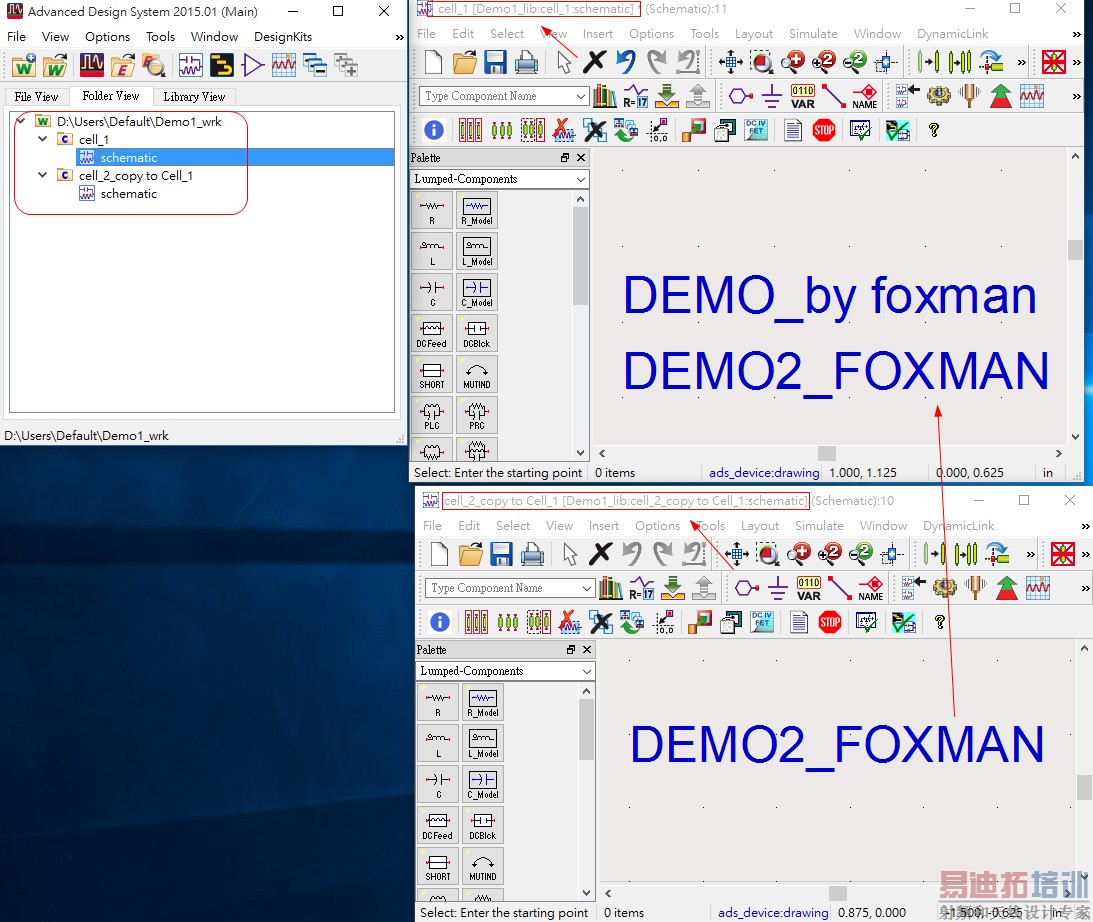This screenshot has height=922, width=1093.
Task: Click cell_1 palette vertical scrollbar thumb
Action: coord(580,256)
